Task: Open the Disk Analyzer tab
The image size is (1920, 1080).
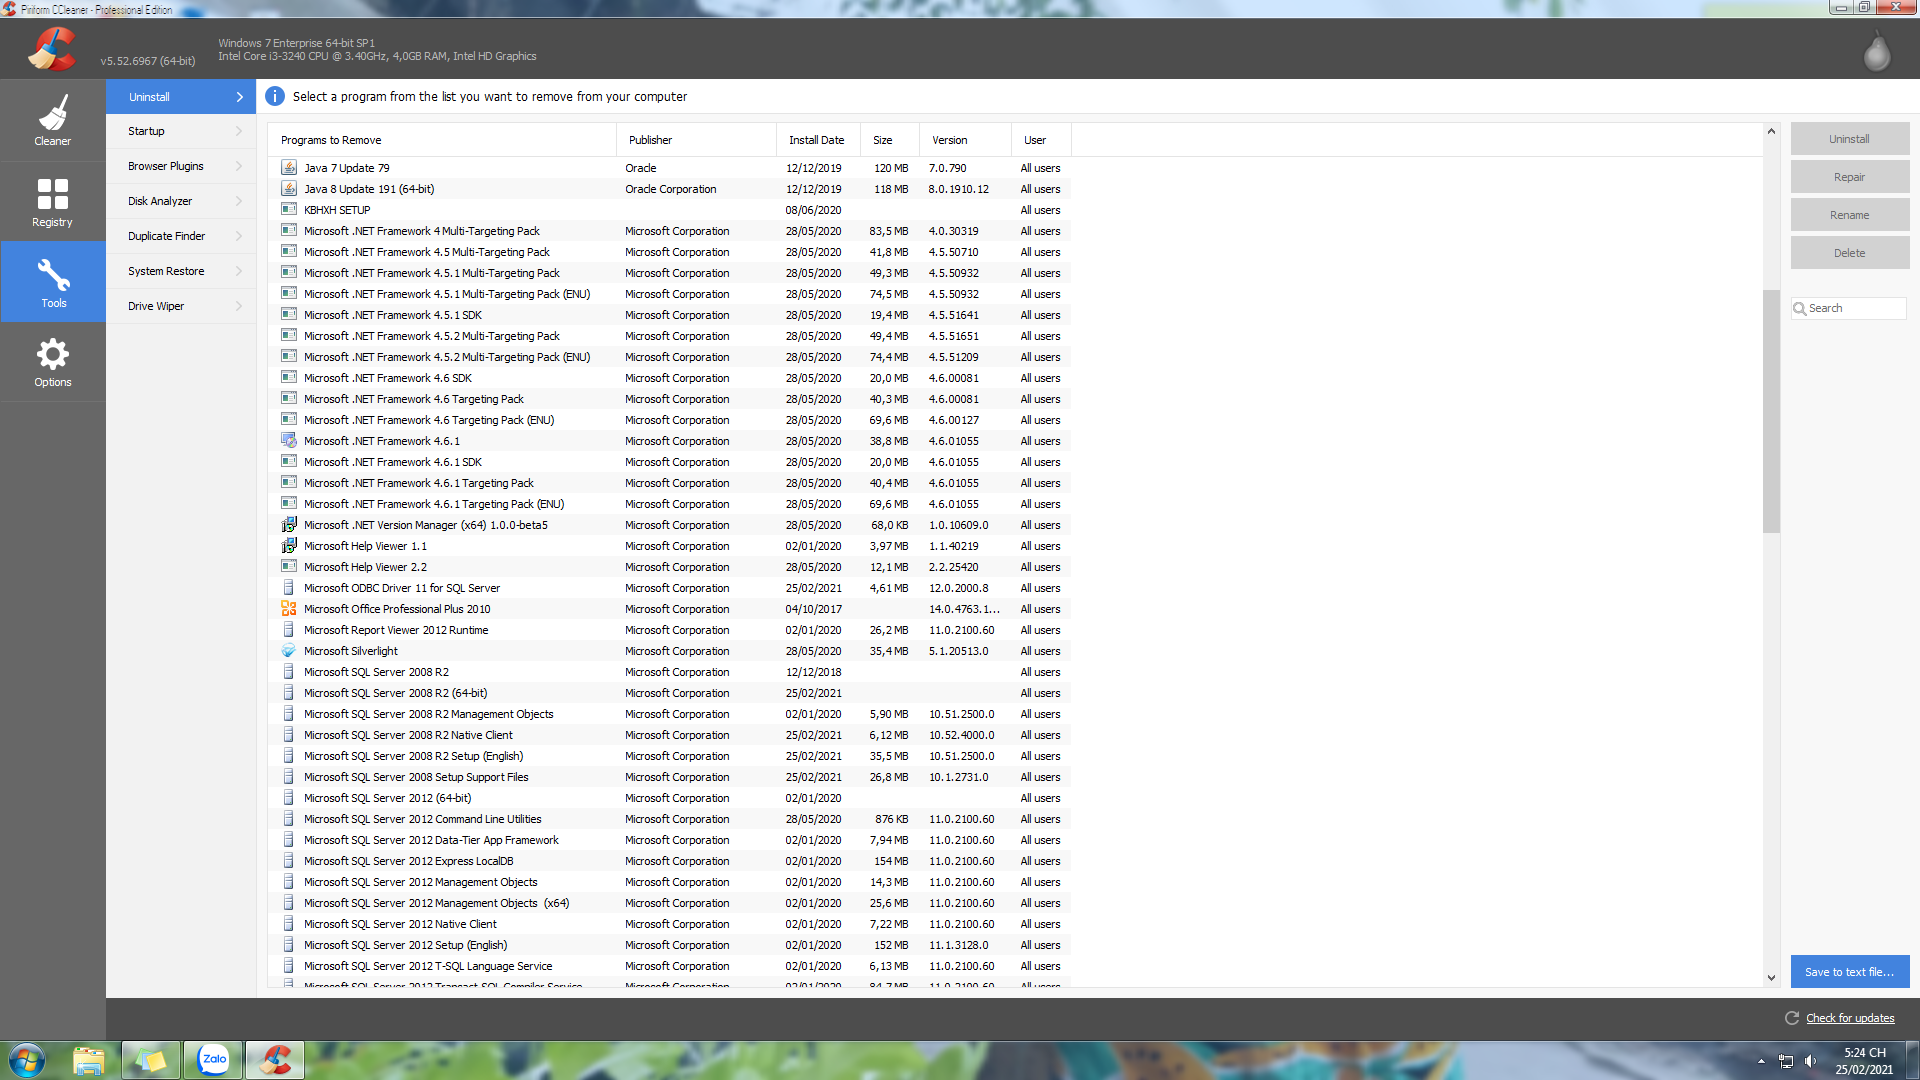Action: tap(181, 201)
